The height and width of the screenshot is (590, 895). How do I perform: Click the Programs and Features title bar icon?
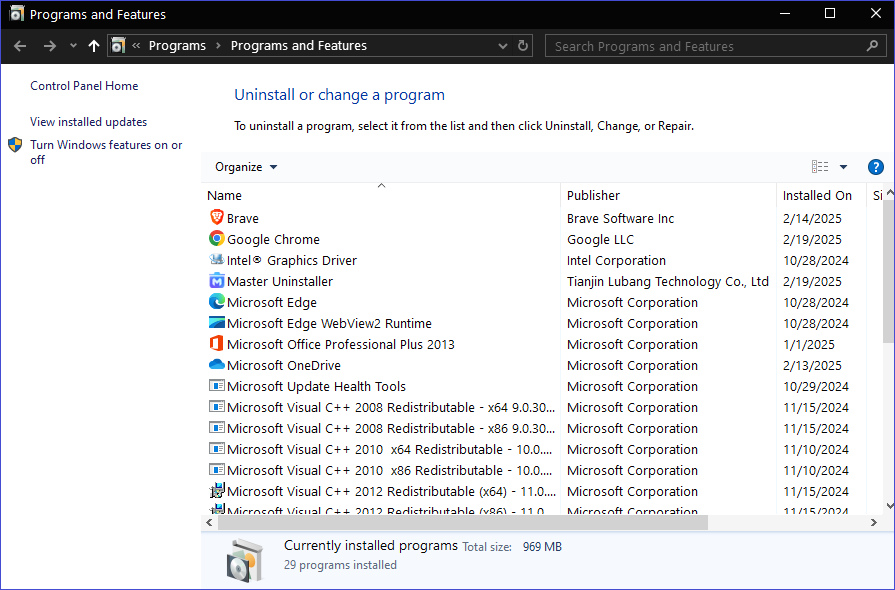pyautogui.click(x=17, y=14)
